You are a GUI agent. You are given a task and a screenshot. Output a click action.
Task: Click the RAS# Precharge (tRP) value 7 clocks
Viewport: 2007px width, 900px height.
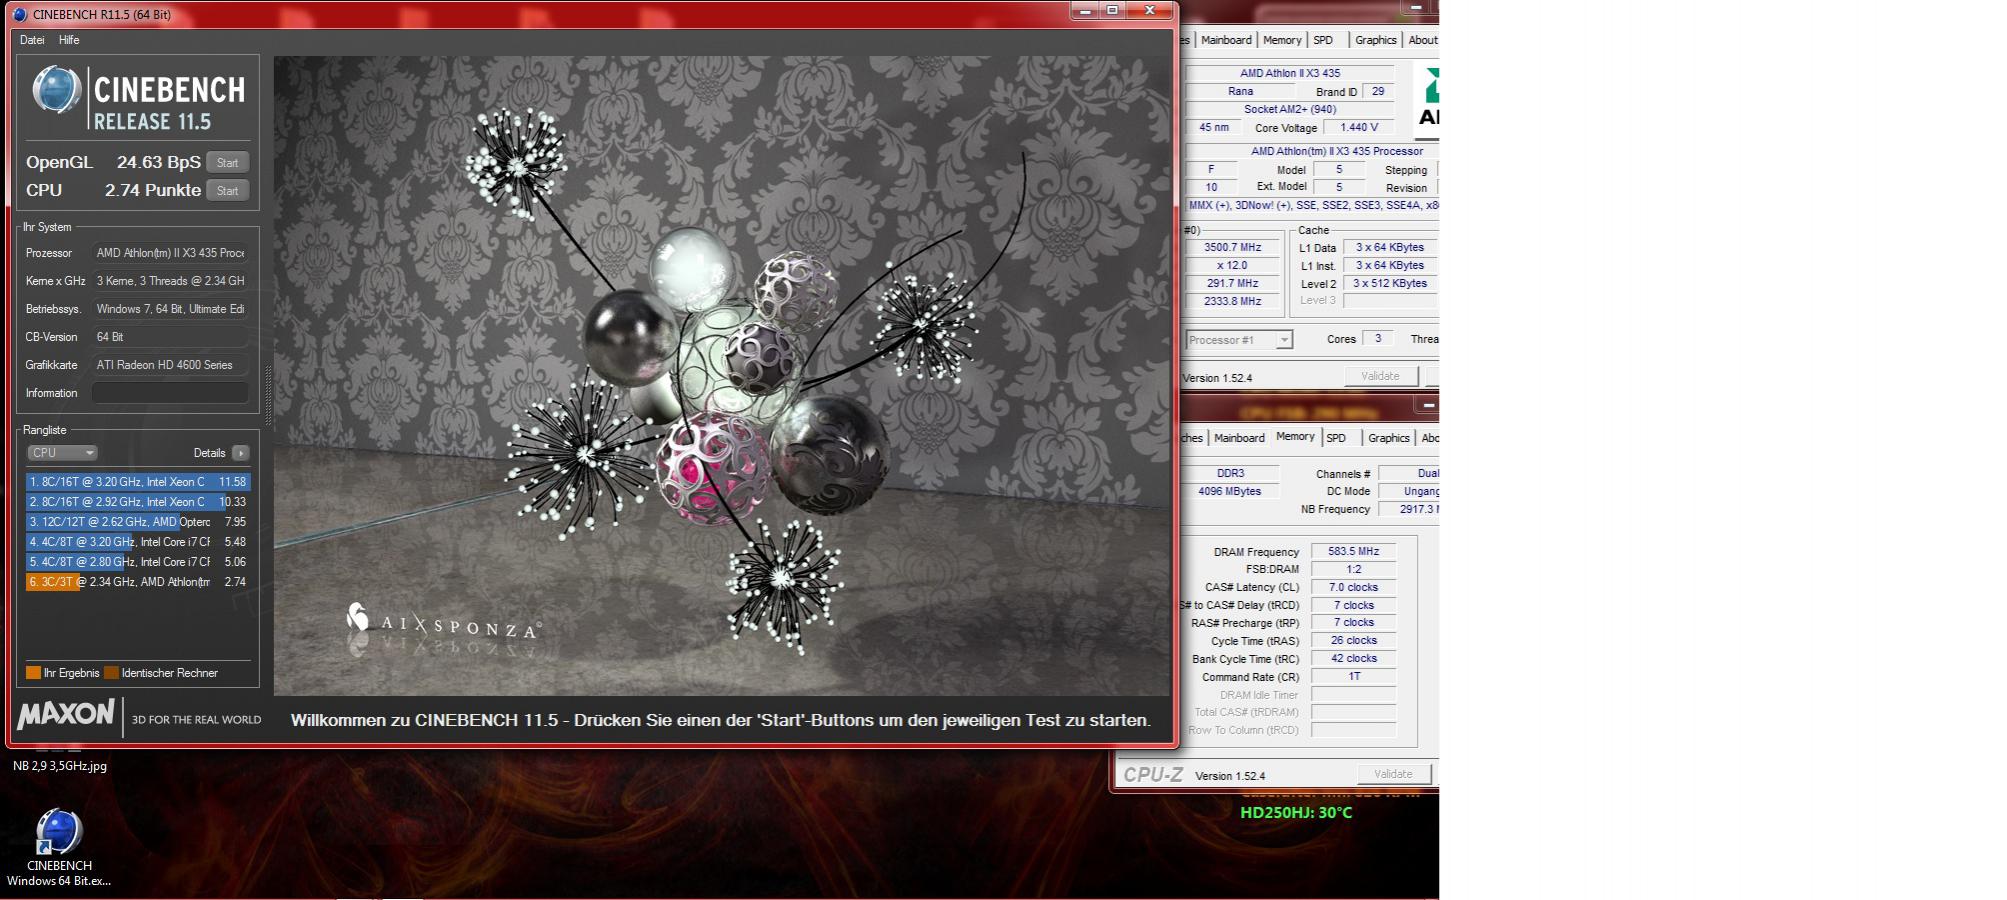[x=1354, y=622]
